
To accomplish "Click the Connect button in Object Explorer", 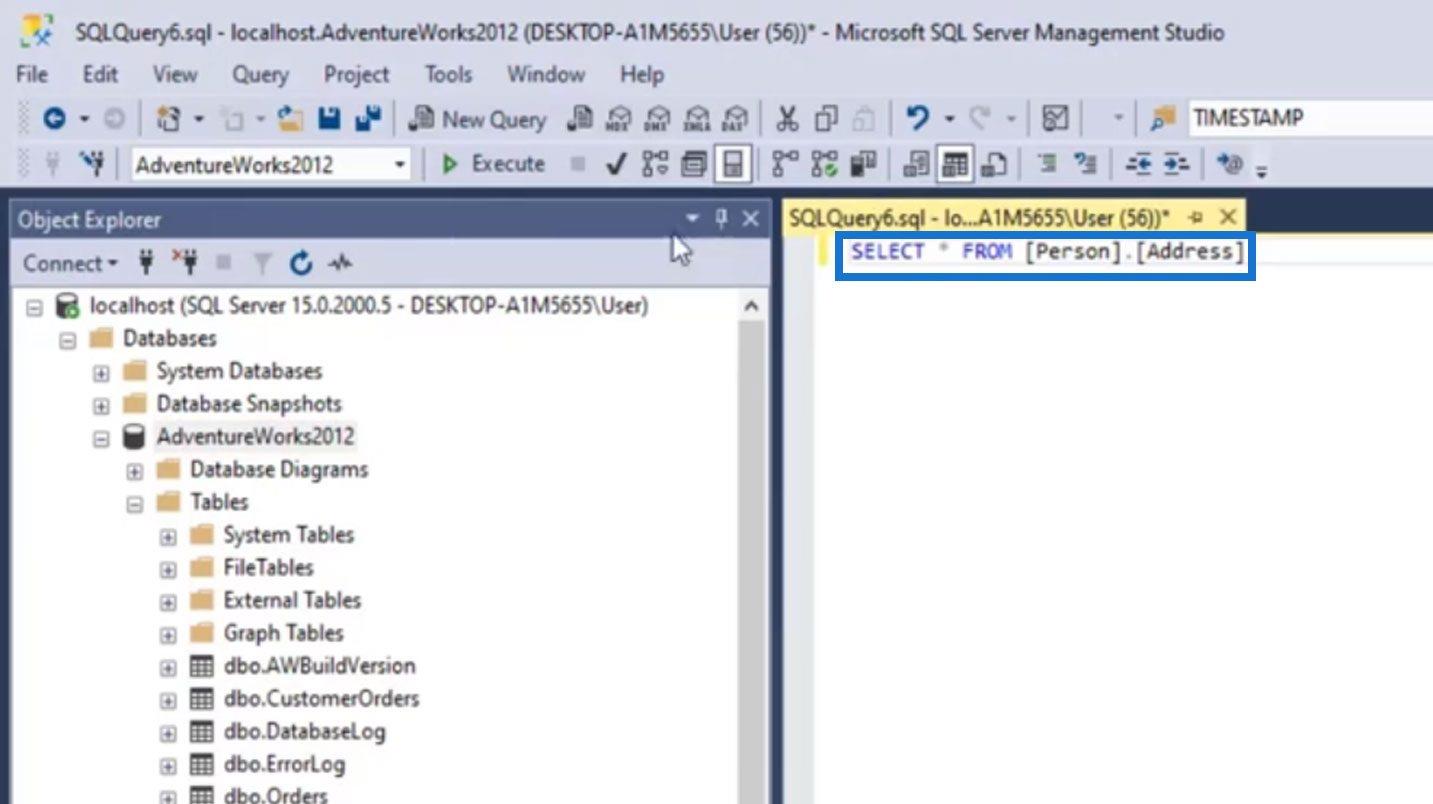I will tap(70, 263).
